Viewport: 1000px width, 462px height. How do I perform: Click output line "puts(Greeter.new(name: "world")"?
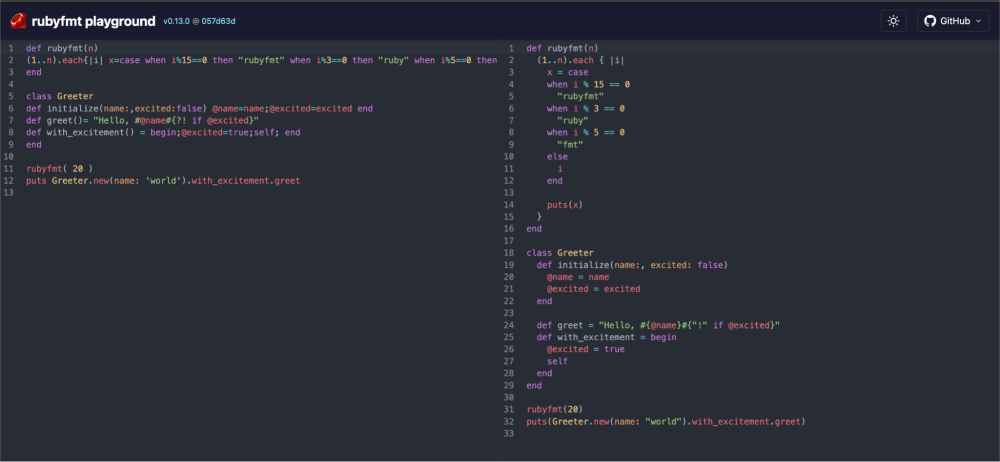(x=666, y=421)
